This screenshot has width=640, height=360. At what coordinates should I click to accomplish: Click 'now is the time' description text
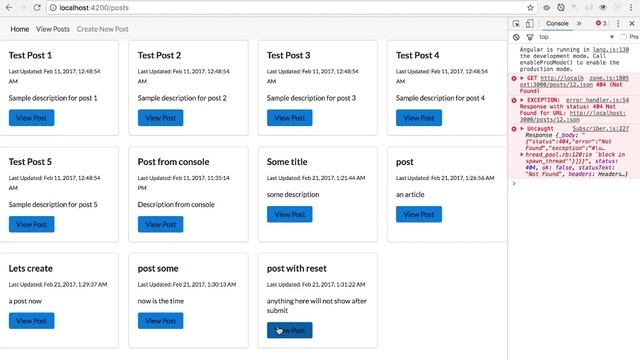(161, 301)
